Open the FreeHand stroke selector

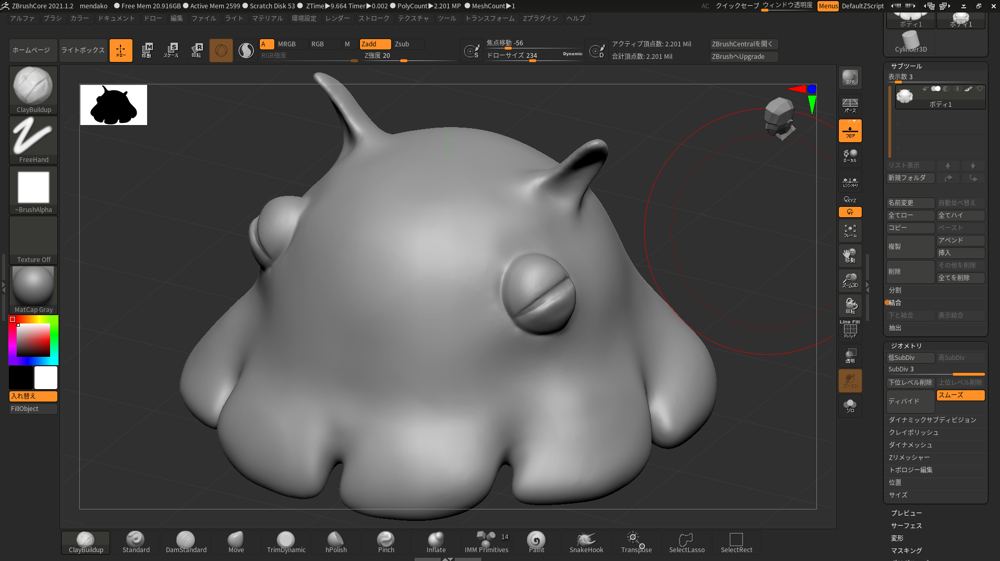pyautogui.click(x=33, y=140)
